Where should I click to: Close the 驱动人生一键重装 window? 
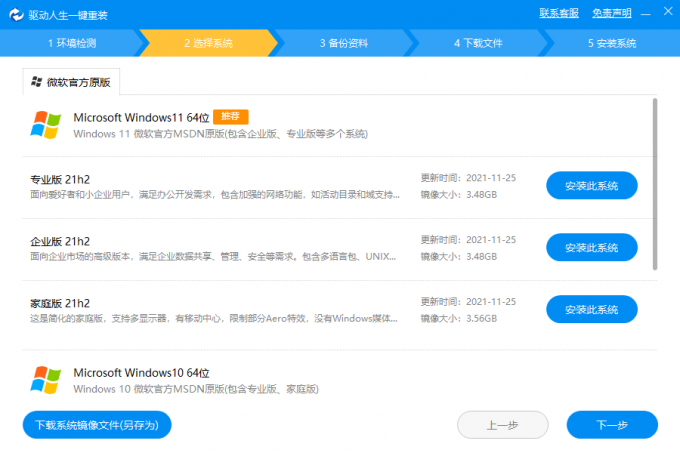pyautogui.click(x=667, y=13)
